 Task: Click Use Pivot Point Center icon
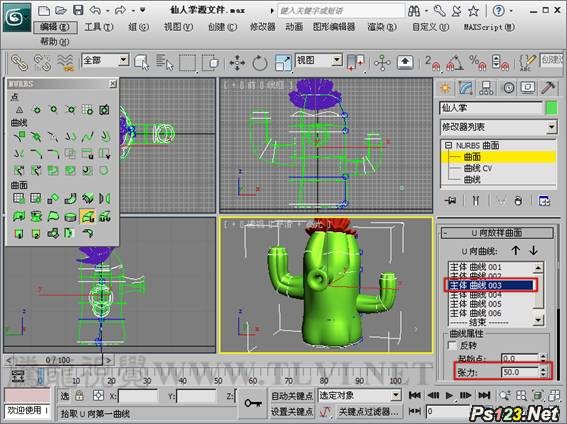click(x=355, y=62)
